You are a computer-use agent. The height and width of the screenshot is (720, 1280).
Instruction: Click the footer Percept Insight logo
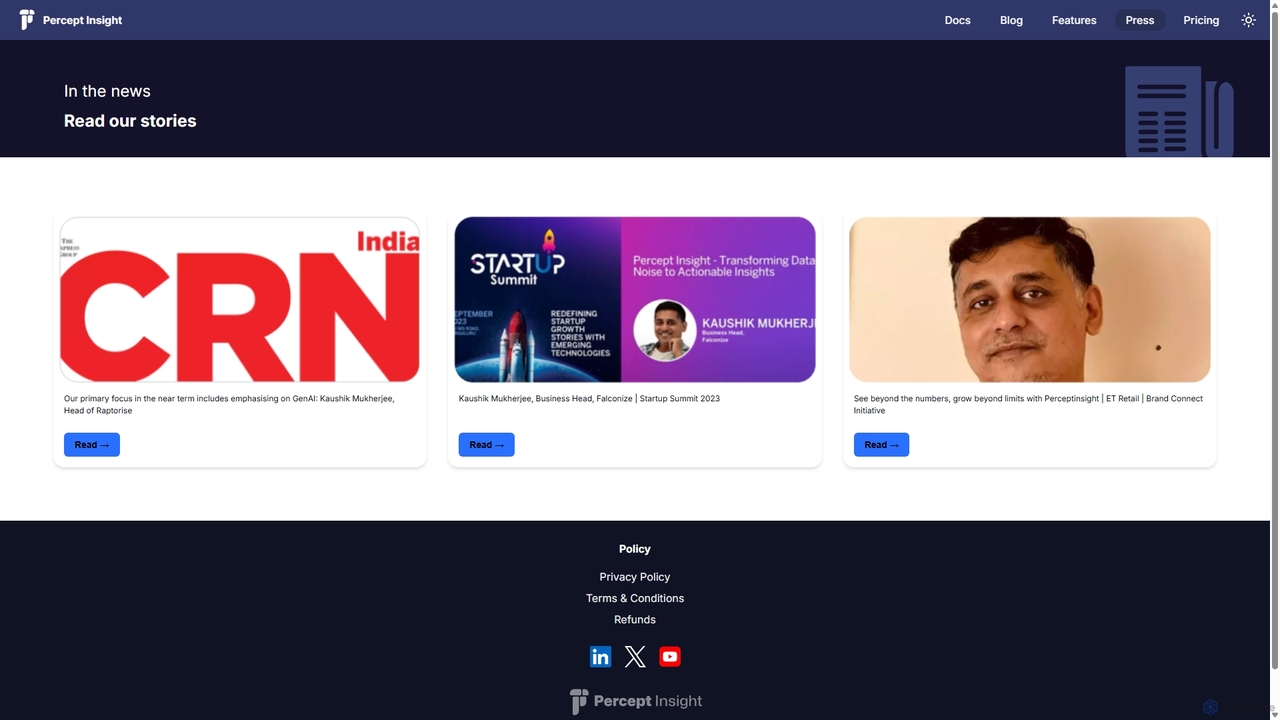coord(636,701)
